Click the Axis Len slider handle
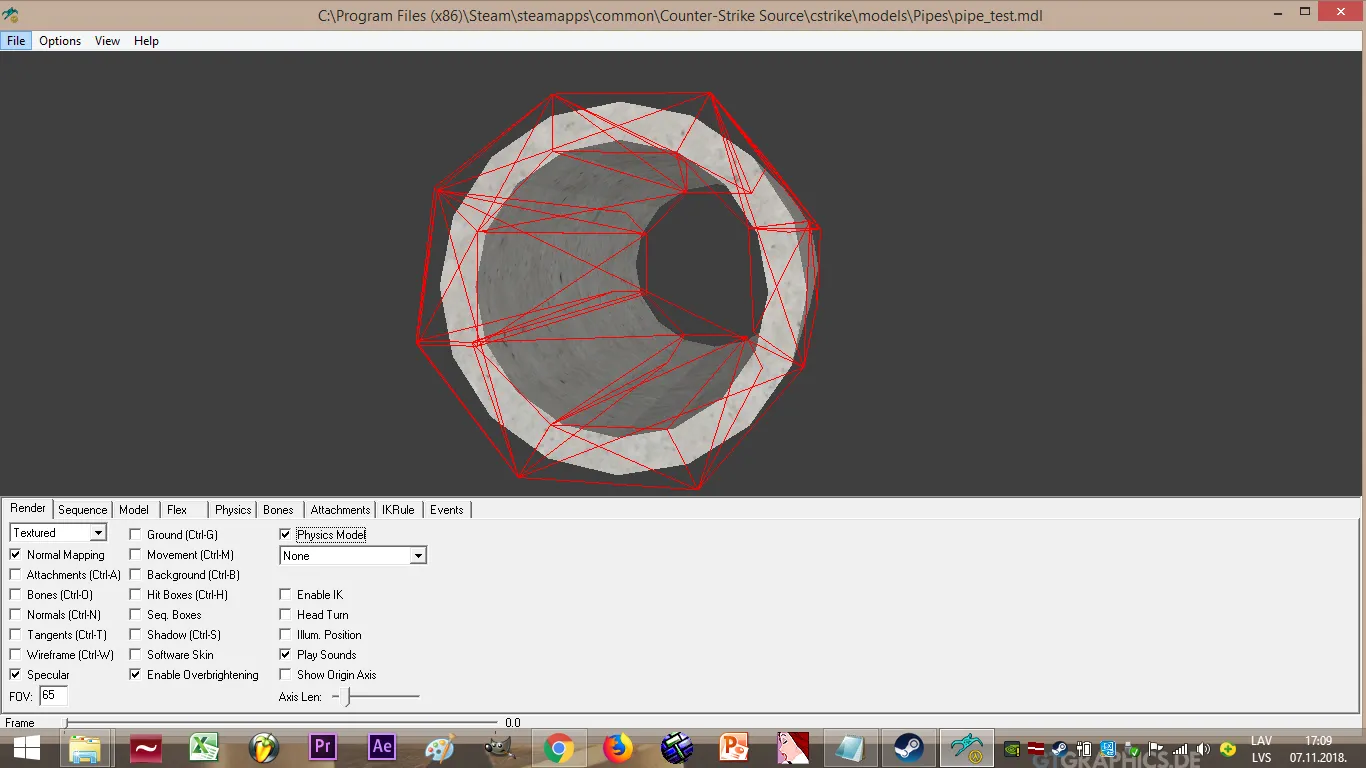This screenshot has width=1366, height=768. pyautogui.click(x=348, y=696)
